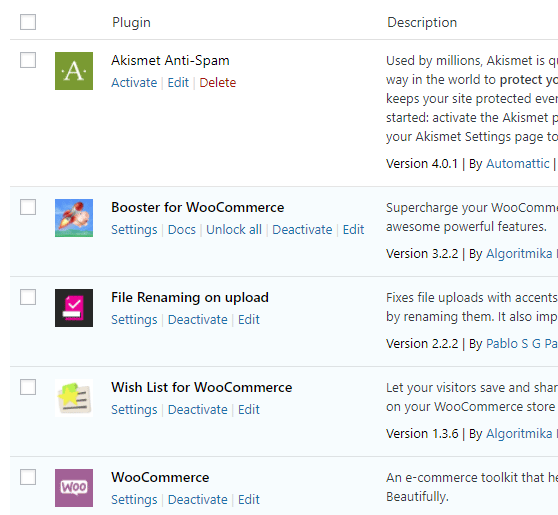Click the File Renaming on upload icon
This screenshot has height=515, width=558.
tap(74, 308)
